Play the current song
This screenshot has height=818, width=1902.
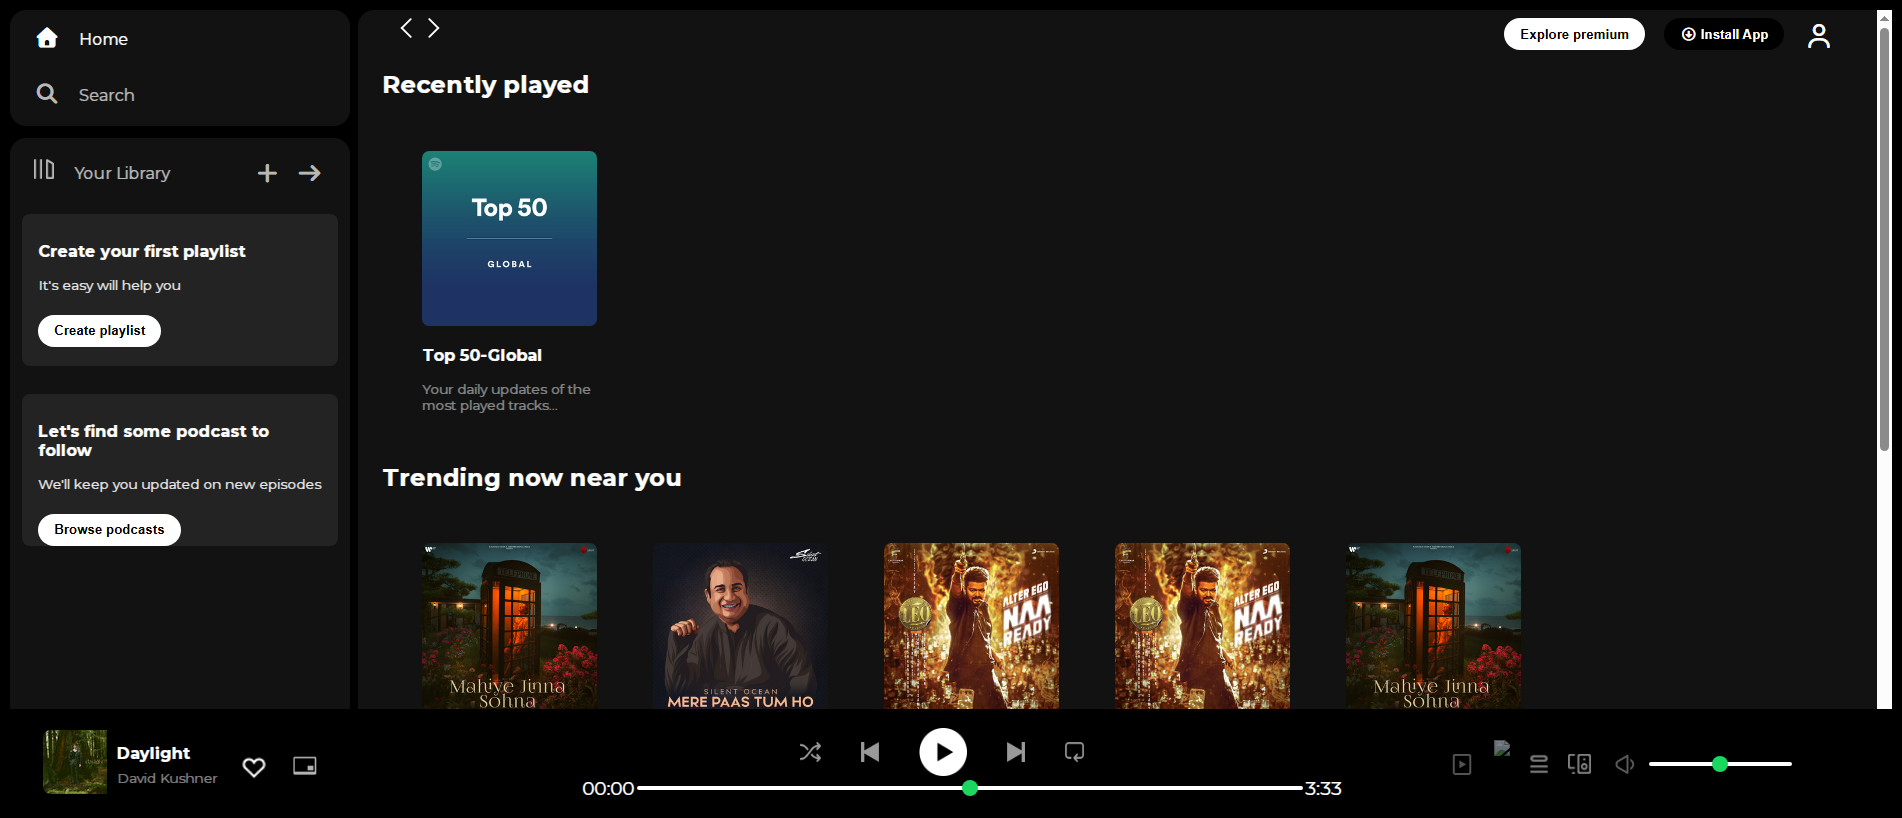coord(943,752)
